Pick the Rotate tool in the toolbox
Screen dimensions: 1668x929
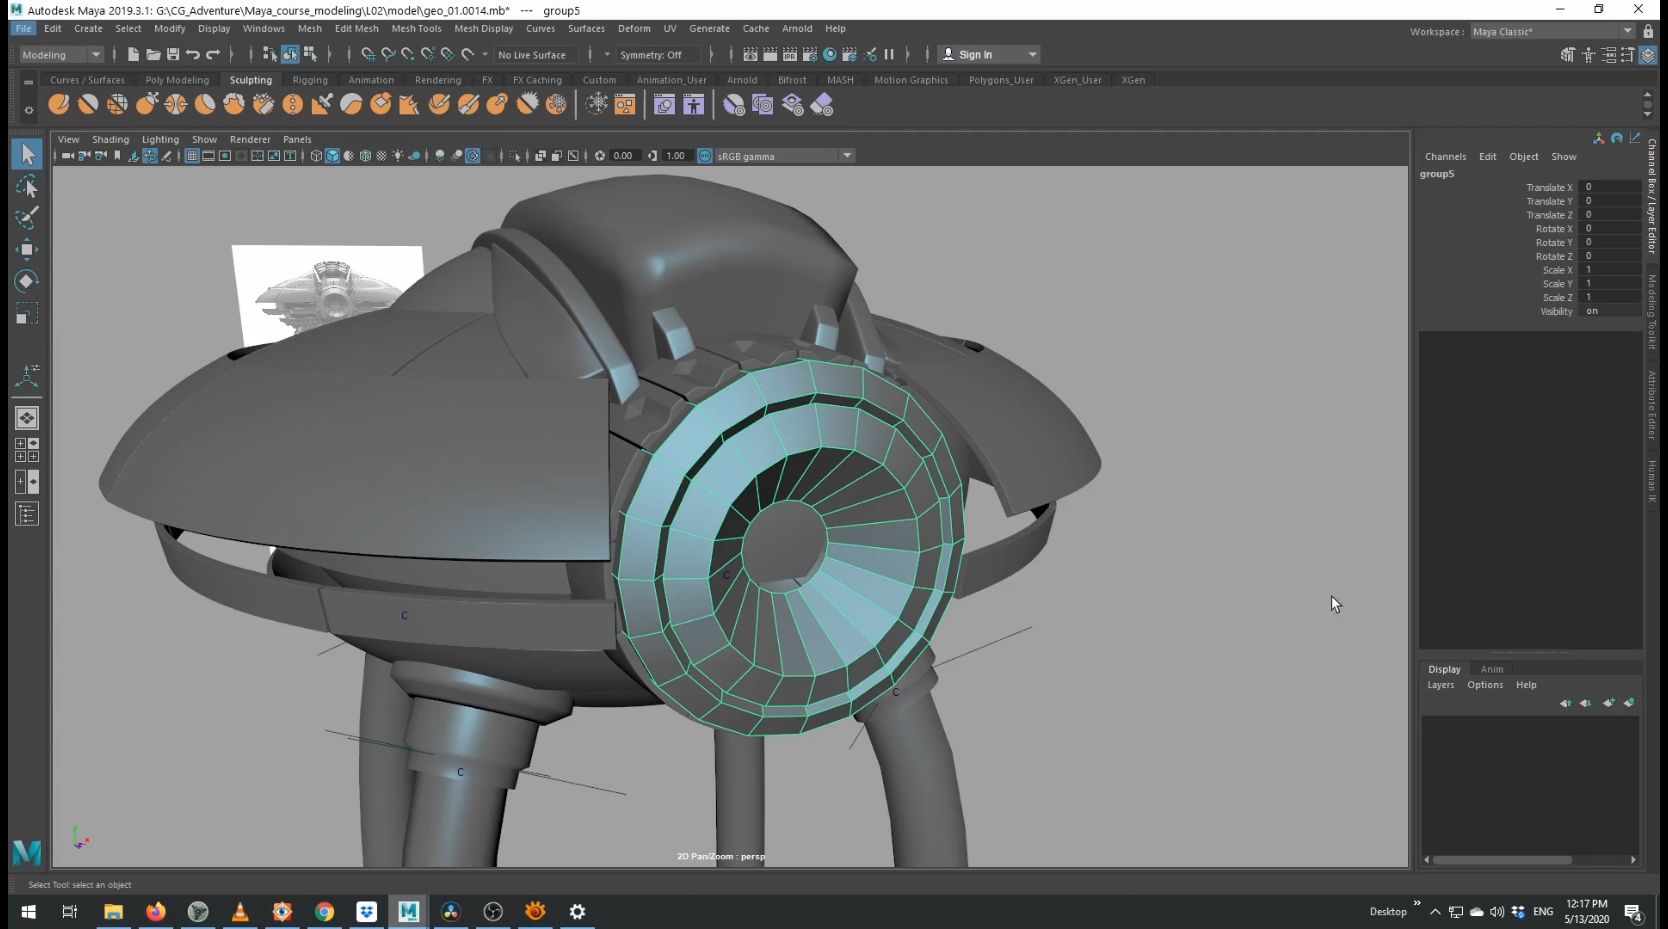coord(27,281)
